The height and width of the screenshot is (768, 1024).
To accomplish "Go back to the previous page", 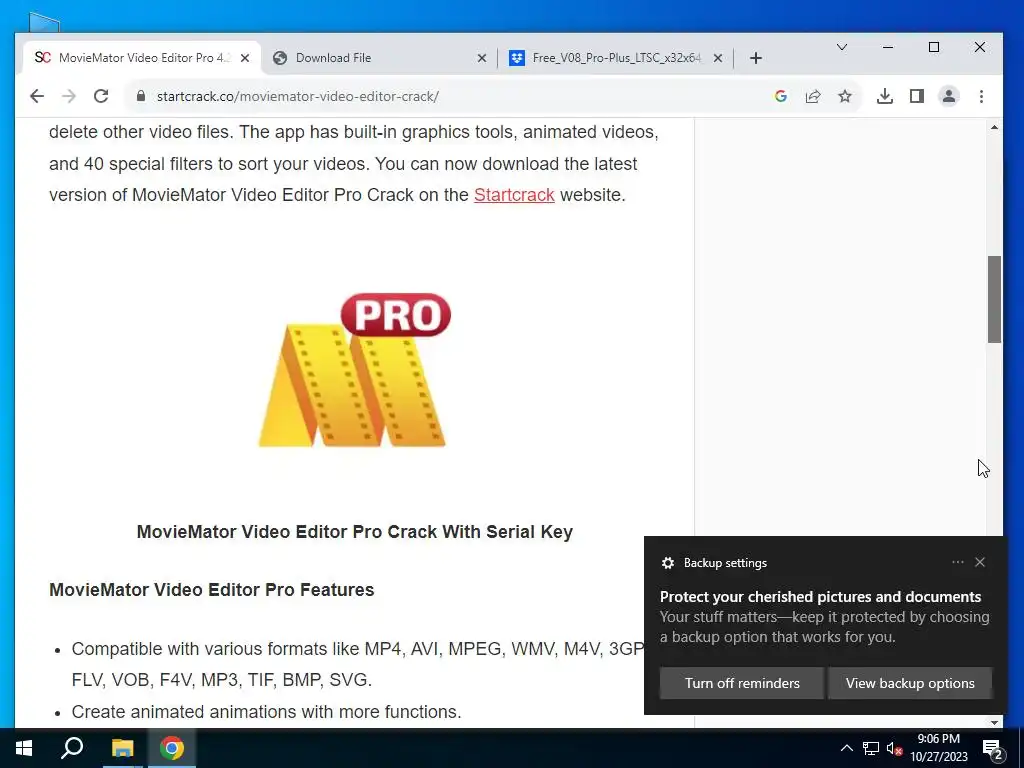I will (37, 97).
